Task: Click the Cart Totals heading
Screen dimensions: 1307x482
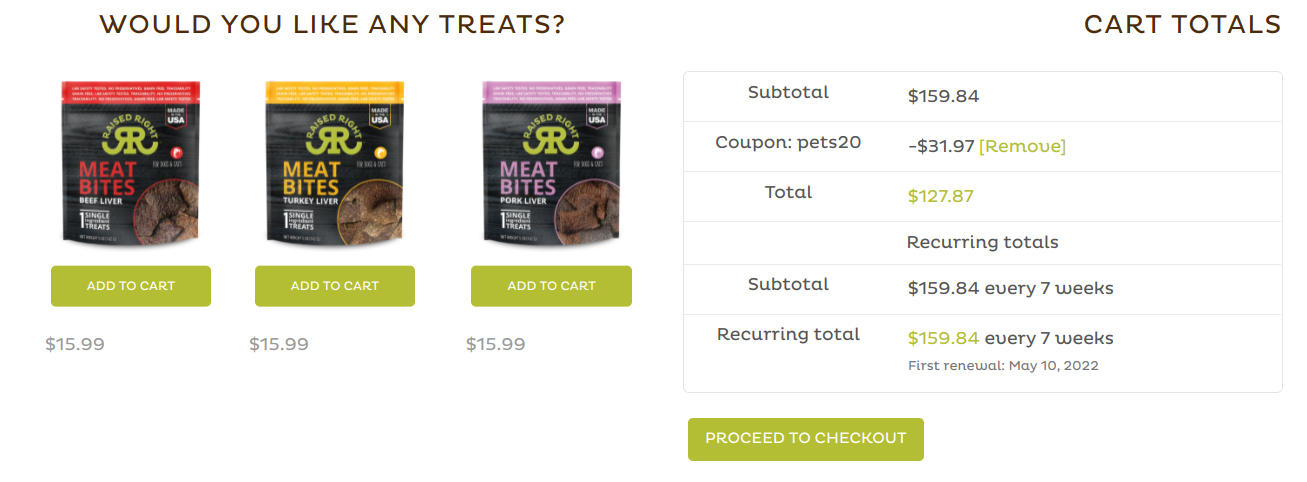Action: (1182, 25)
